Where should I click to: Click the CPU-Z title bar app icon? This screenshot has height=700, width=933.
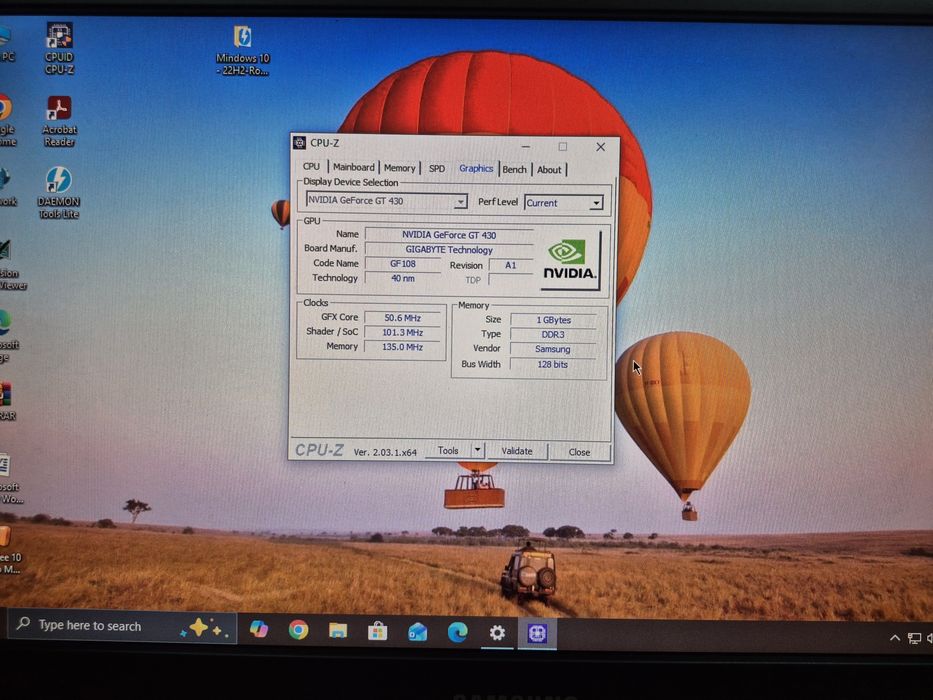299,142
